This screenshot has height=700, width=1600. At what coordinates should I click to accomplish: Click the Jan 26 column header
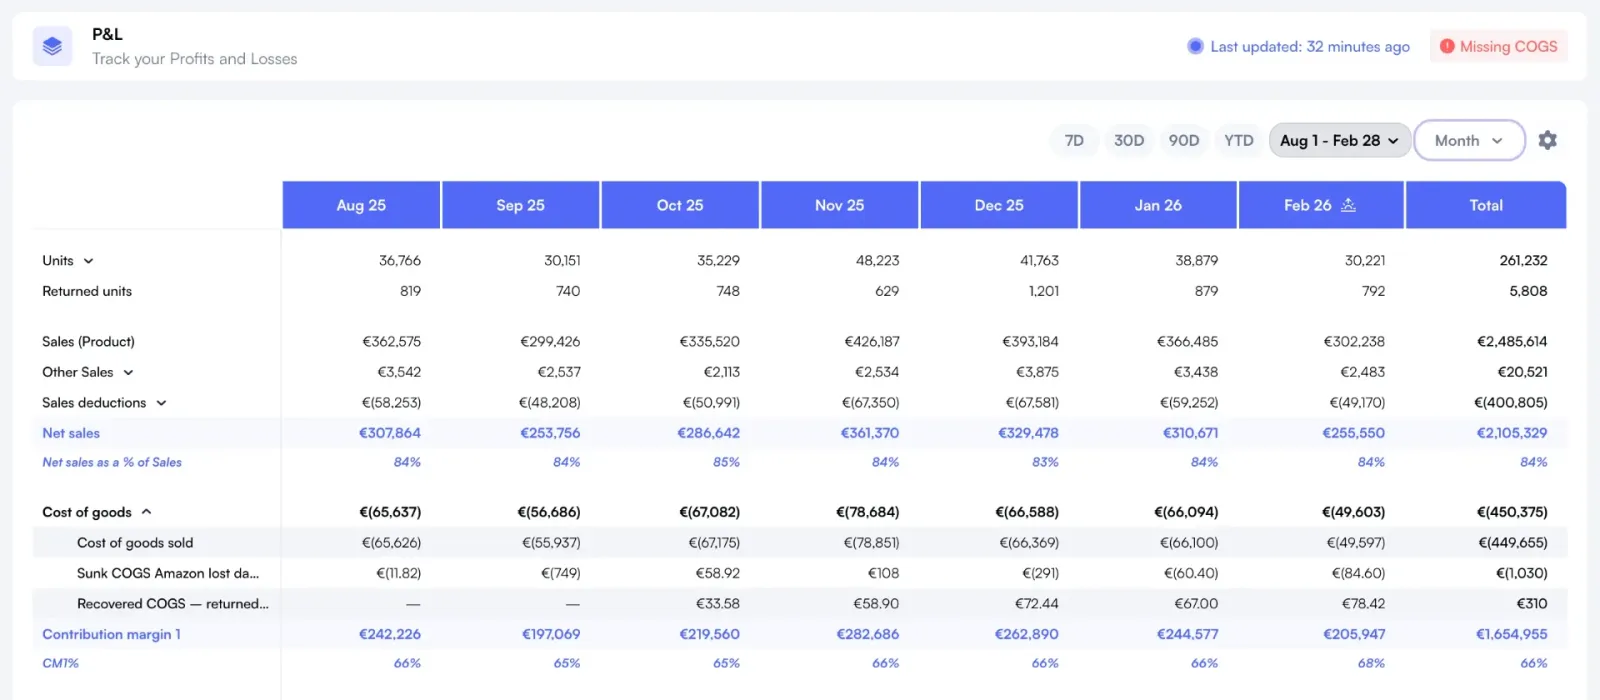coord(1158,205)
